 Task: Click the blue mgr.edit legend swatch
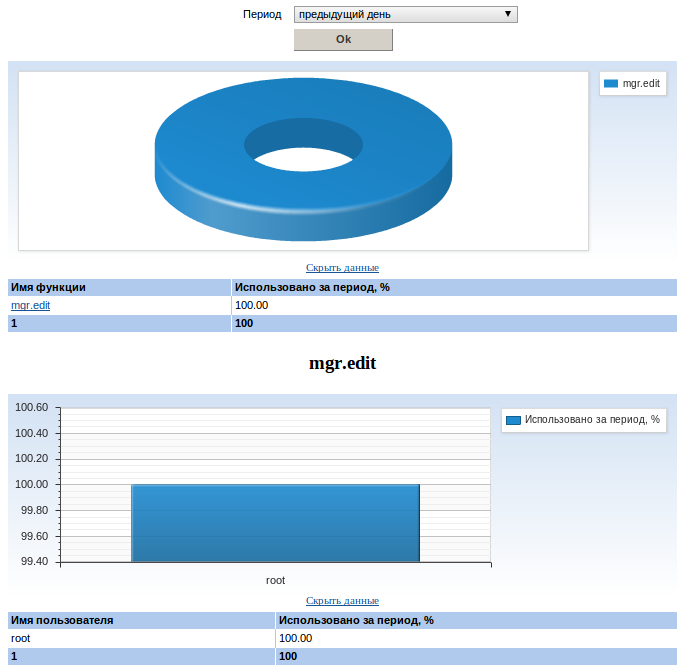tap(611, 84)
